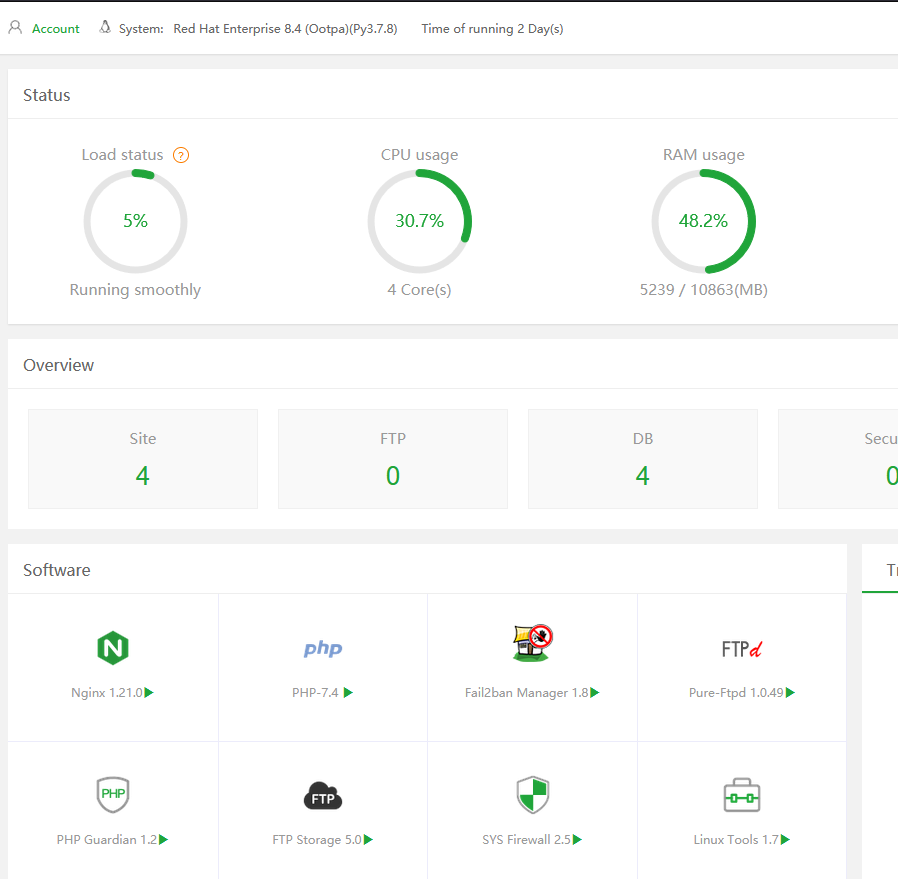
Task: Click the Nginx logo icon
Action: pos(113,648)
